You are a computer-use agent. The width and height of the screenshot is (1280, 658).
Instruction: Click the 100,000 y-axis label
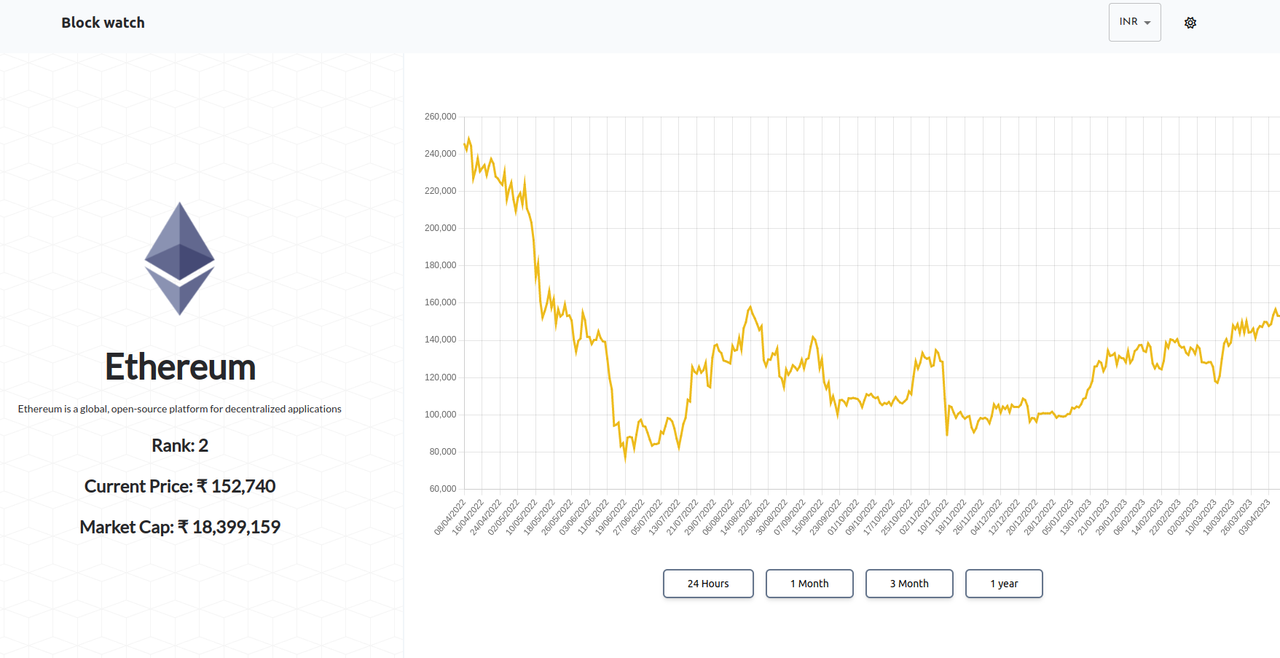[441, 415]
